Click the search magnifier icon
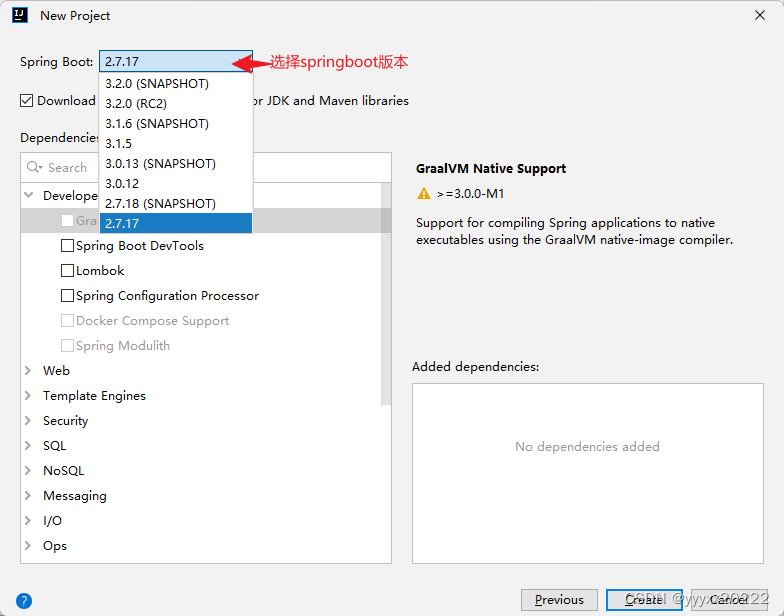 coord(34,167)
